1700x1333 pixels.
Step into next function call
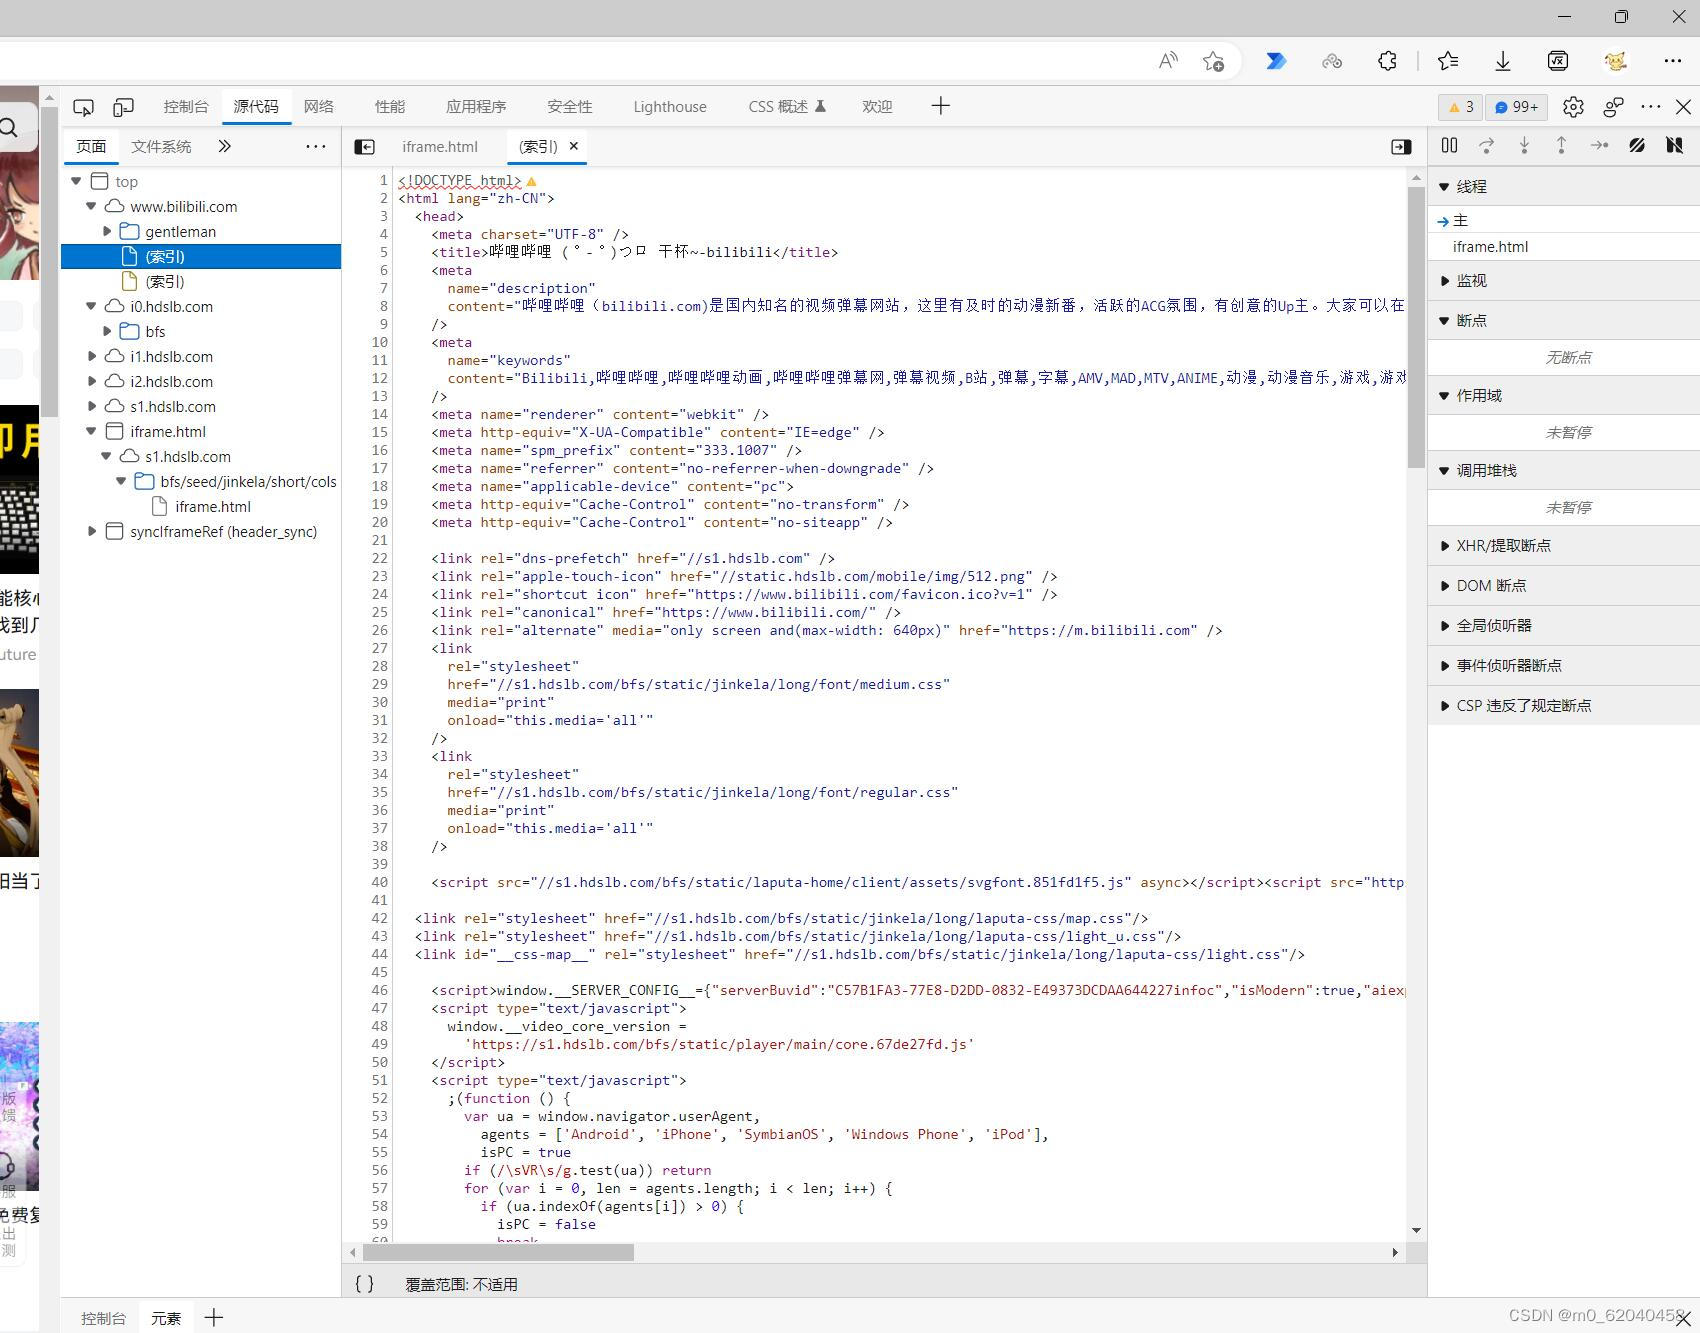click(1524, 146)
